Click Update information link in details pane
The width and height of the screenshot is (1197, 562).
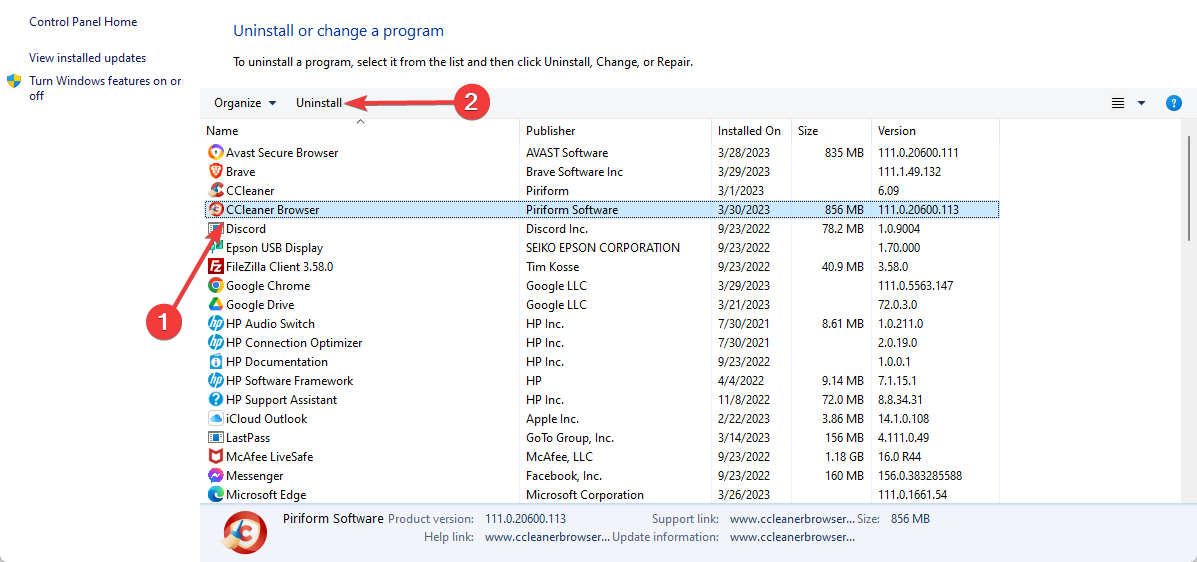(792, 537)
